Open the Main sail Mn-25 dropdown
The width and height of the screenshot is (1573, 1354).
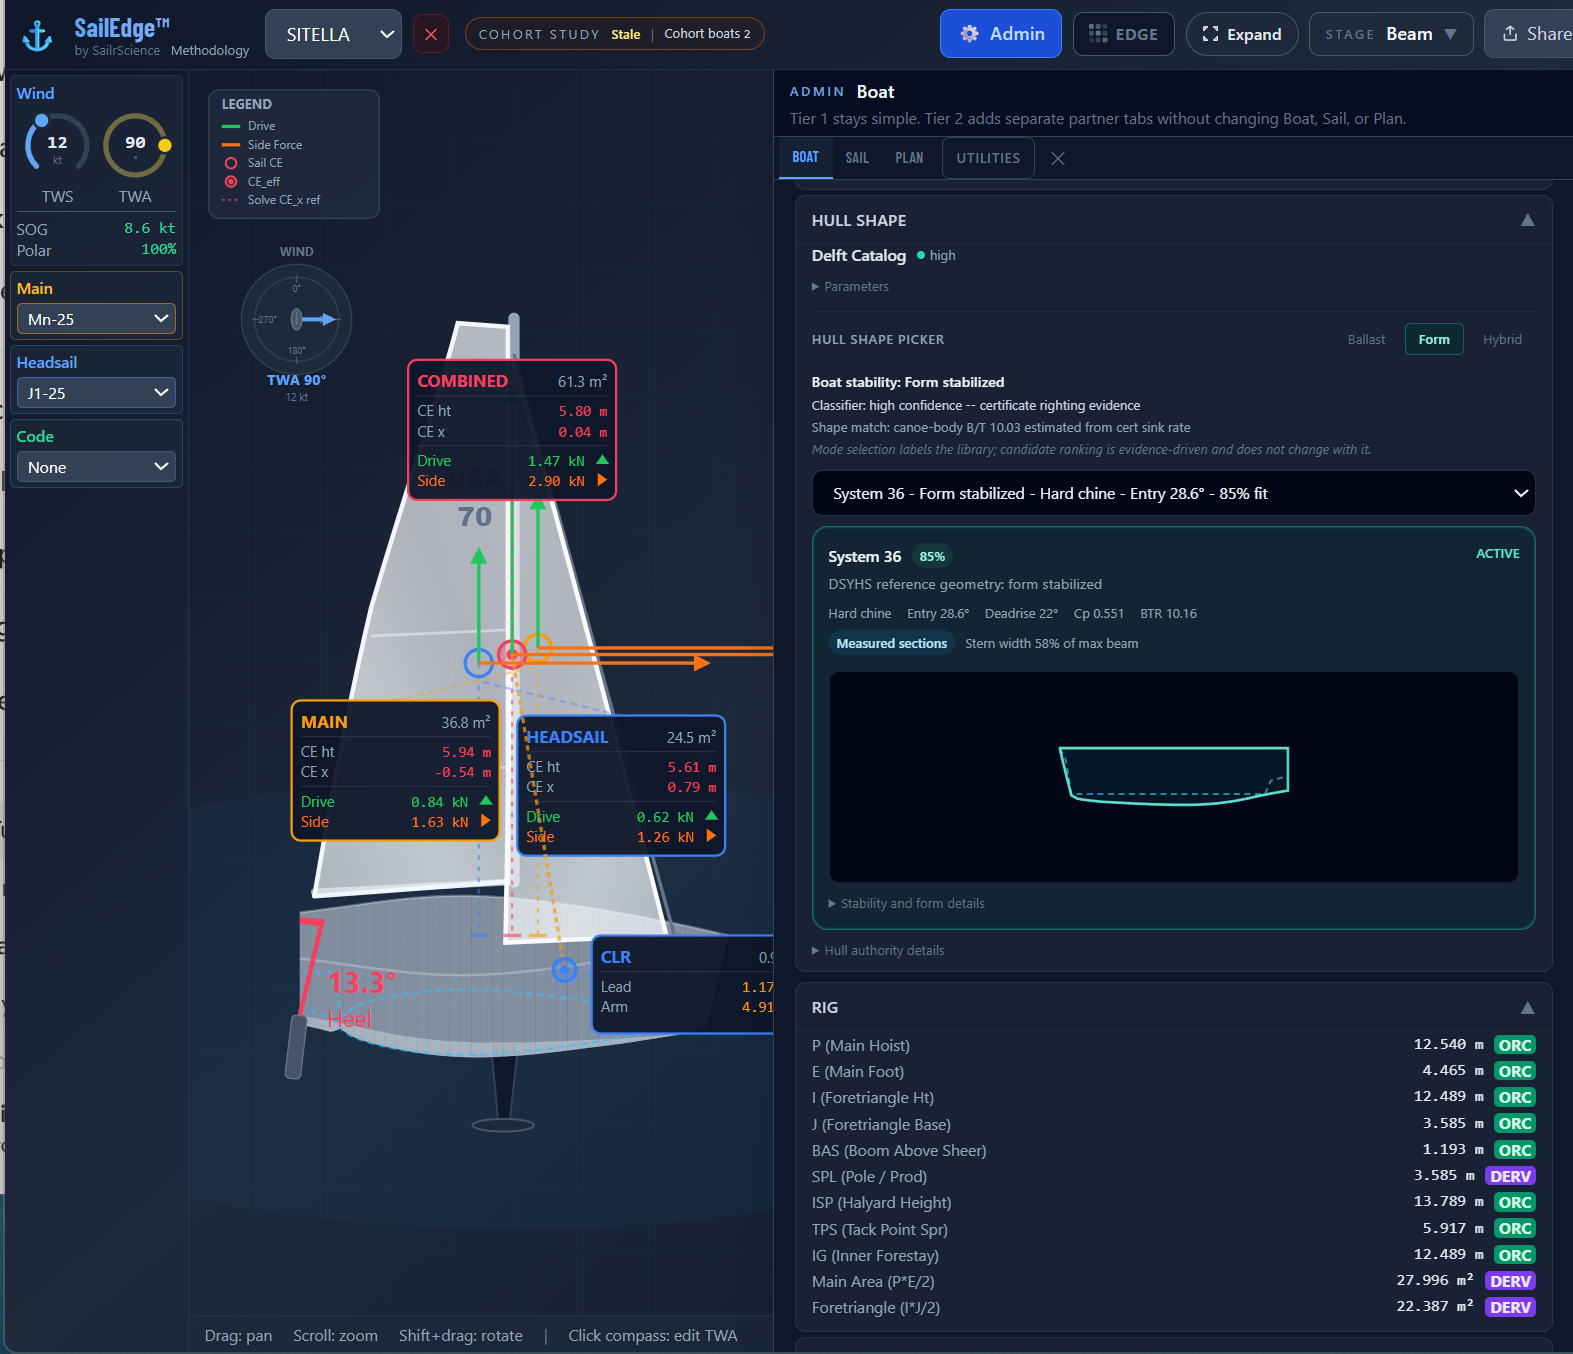click(x=97, y=319)
